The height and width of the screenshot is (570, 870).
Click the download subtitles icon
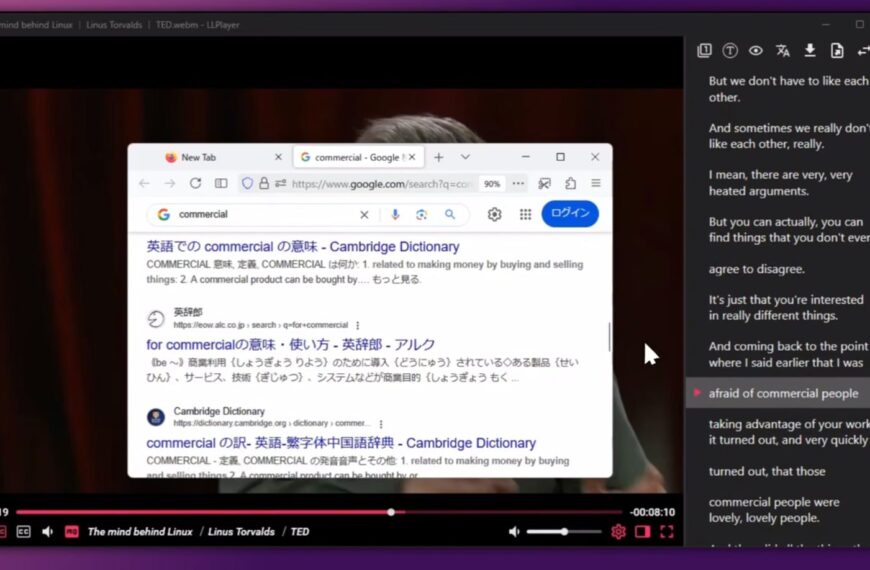810,51
